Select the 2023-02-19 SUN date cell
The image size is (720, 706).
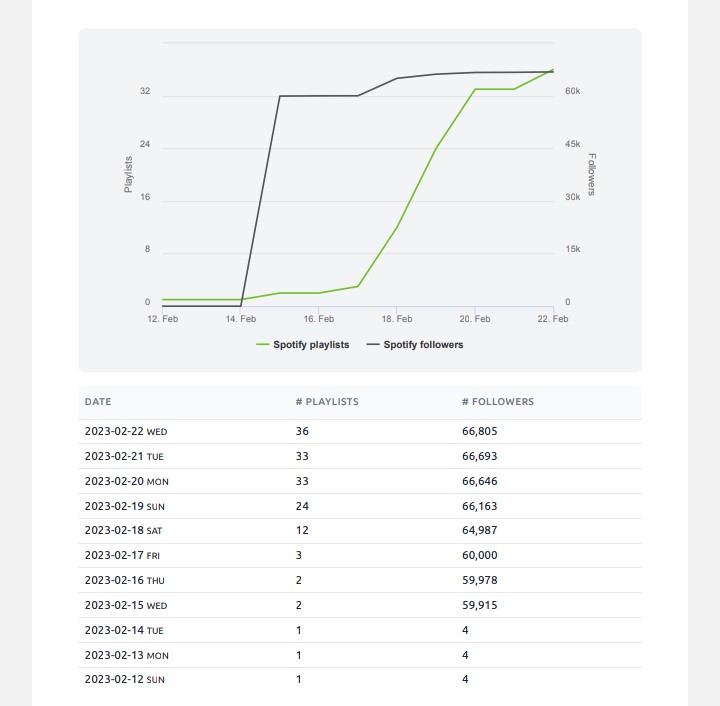click(x=124, y=506)
